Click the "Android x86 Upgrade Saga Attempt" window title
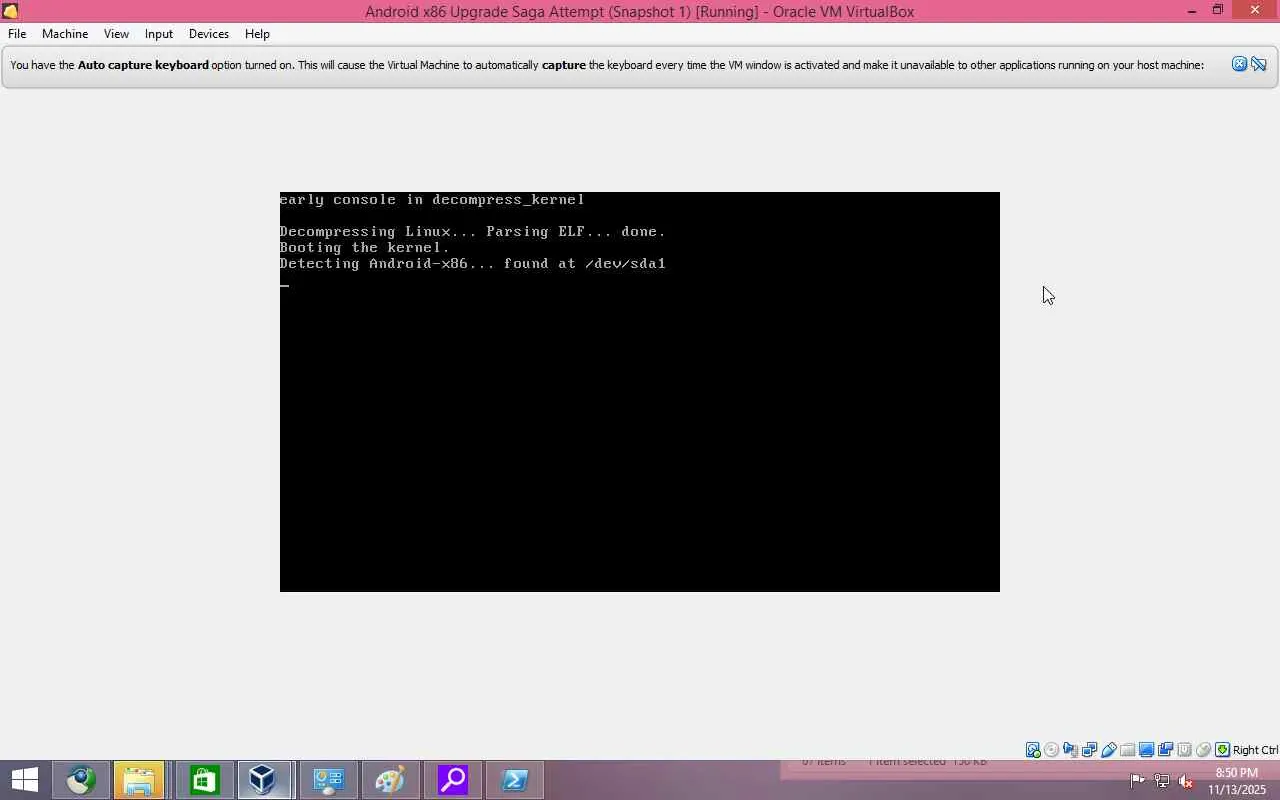 click(x=640, y=11)
